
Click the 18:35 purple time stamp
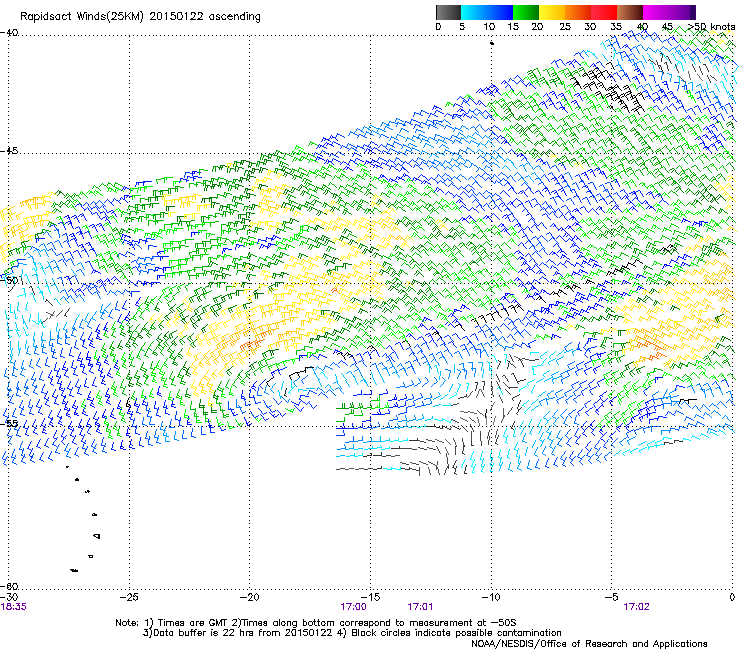[x=14, y=607]
